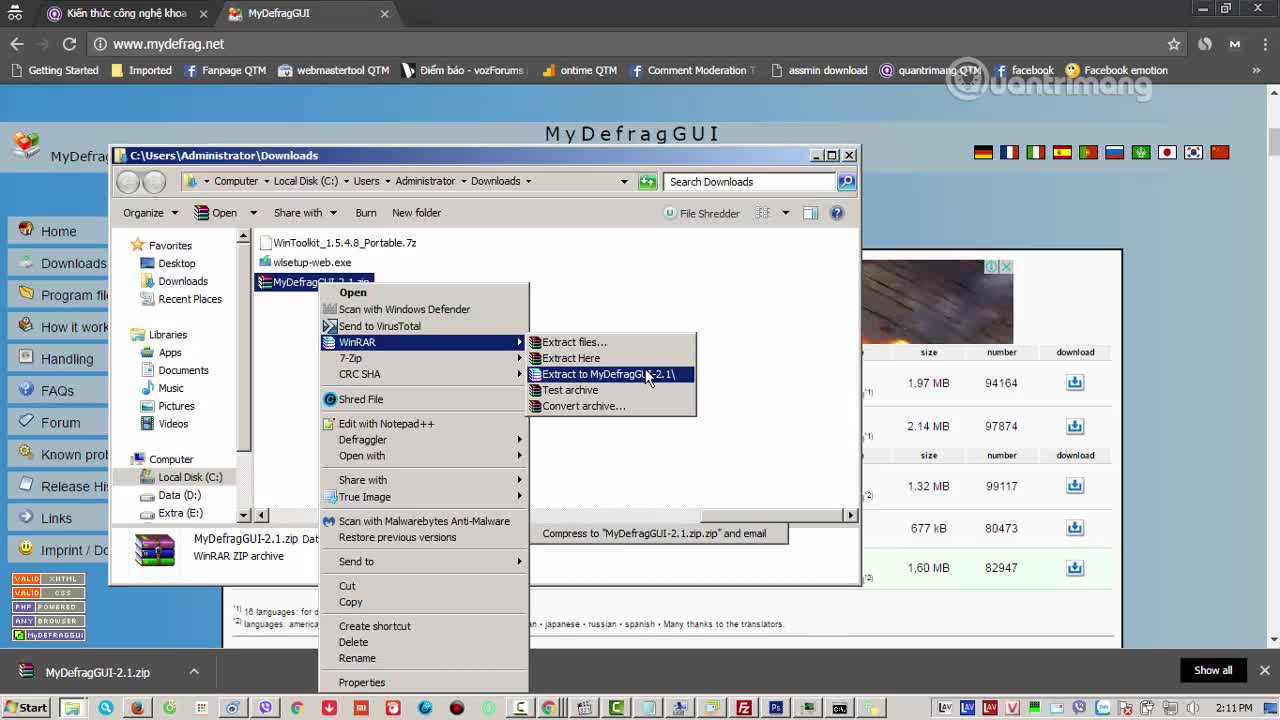Open the chevron beside the download bar item

[194, 672]
